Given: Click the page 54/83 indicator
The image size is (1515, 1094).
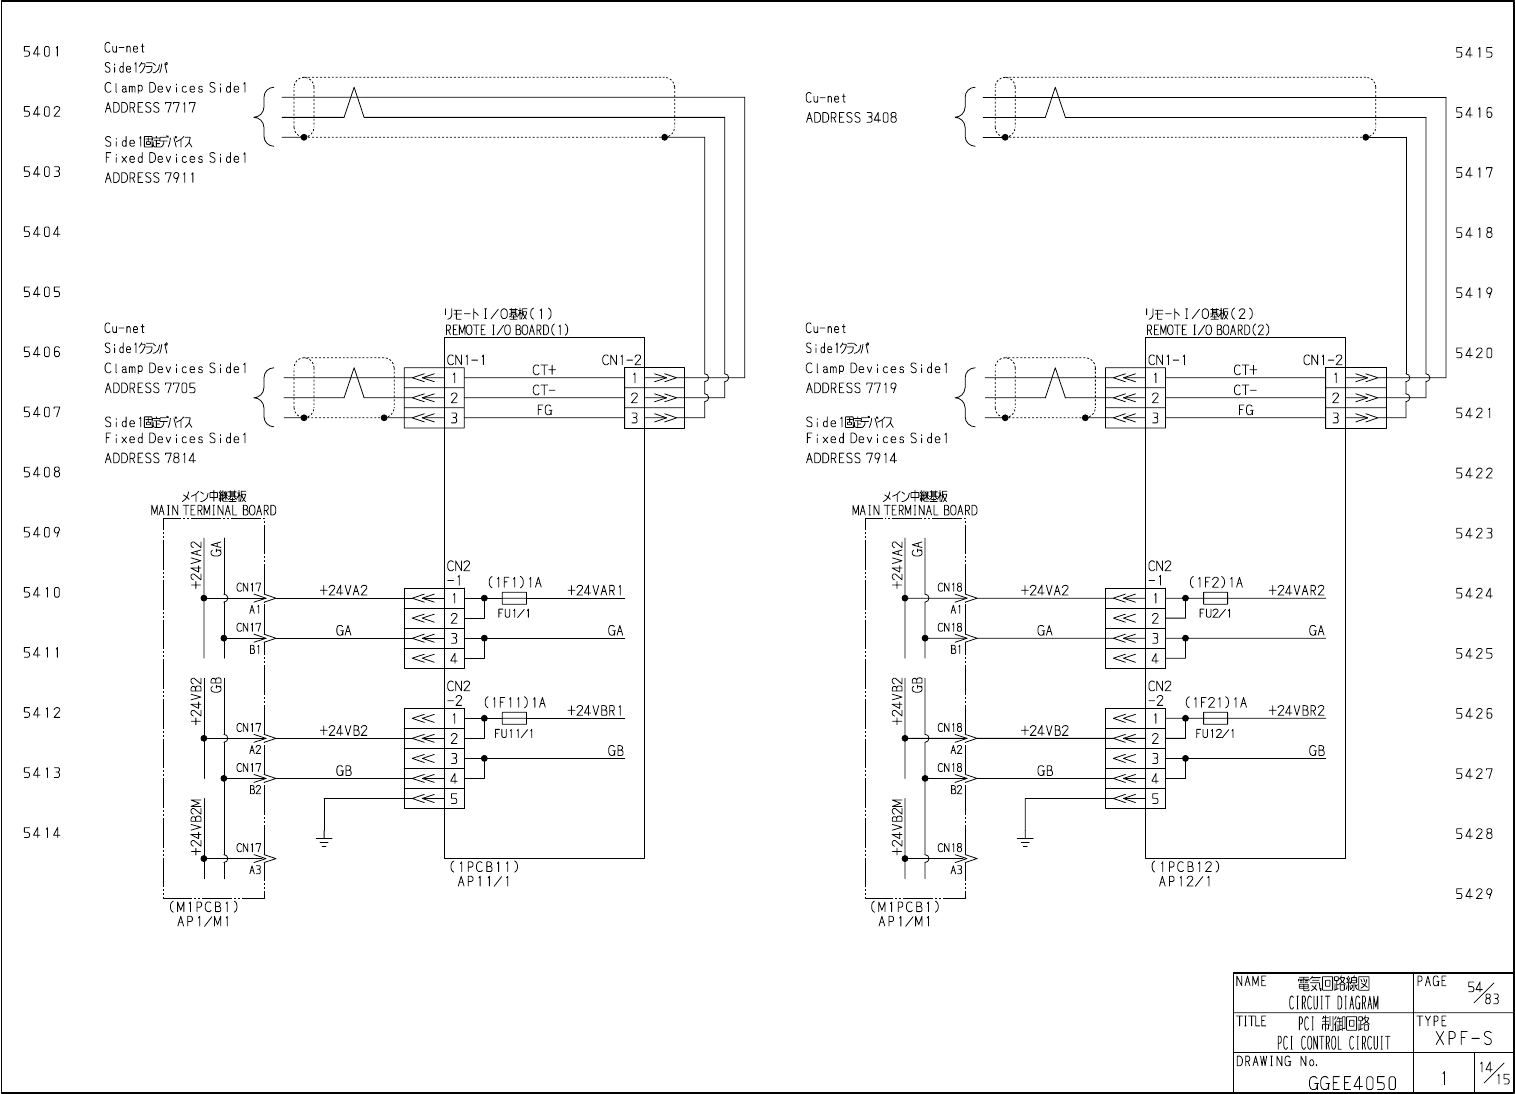Looking at the screenshot, I should pyautogui.click(x=1484, y=992).
